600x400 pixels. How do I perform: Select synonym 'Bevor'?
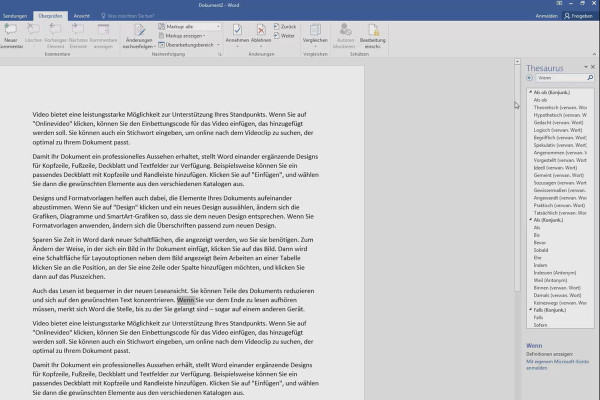tap(540, 243)
